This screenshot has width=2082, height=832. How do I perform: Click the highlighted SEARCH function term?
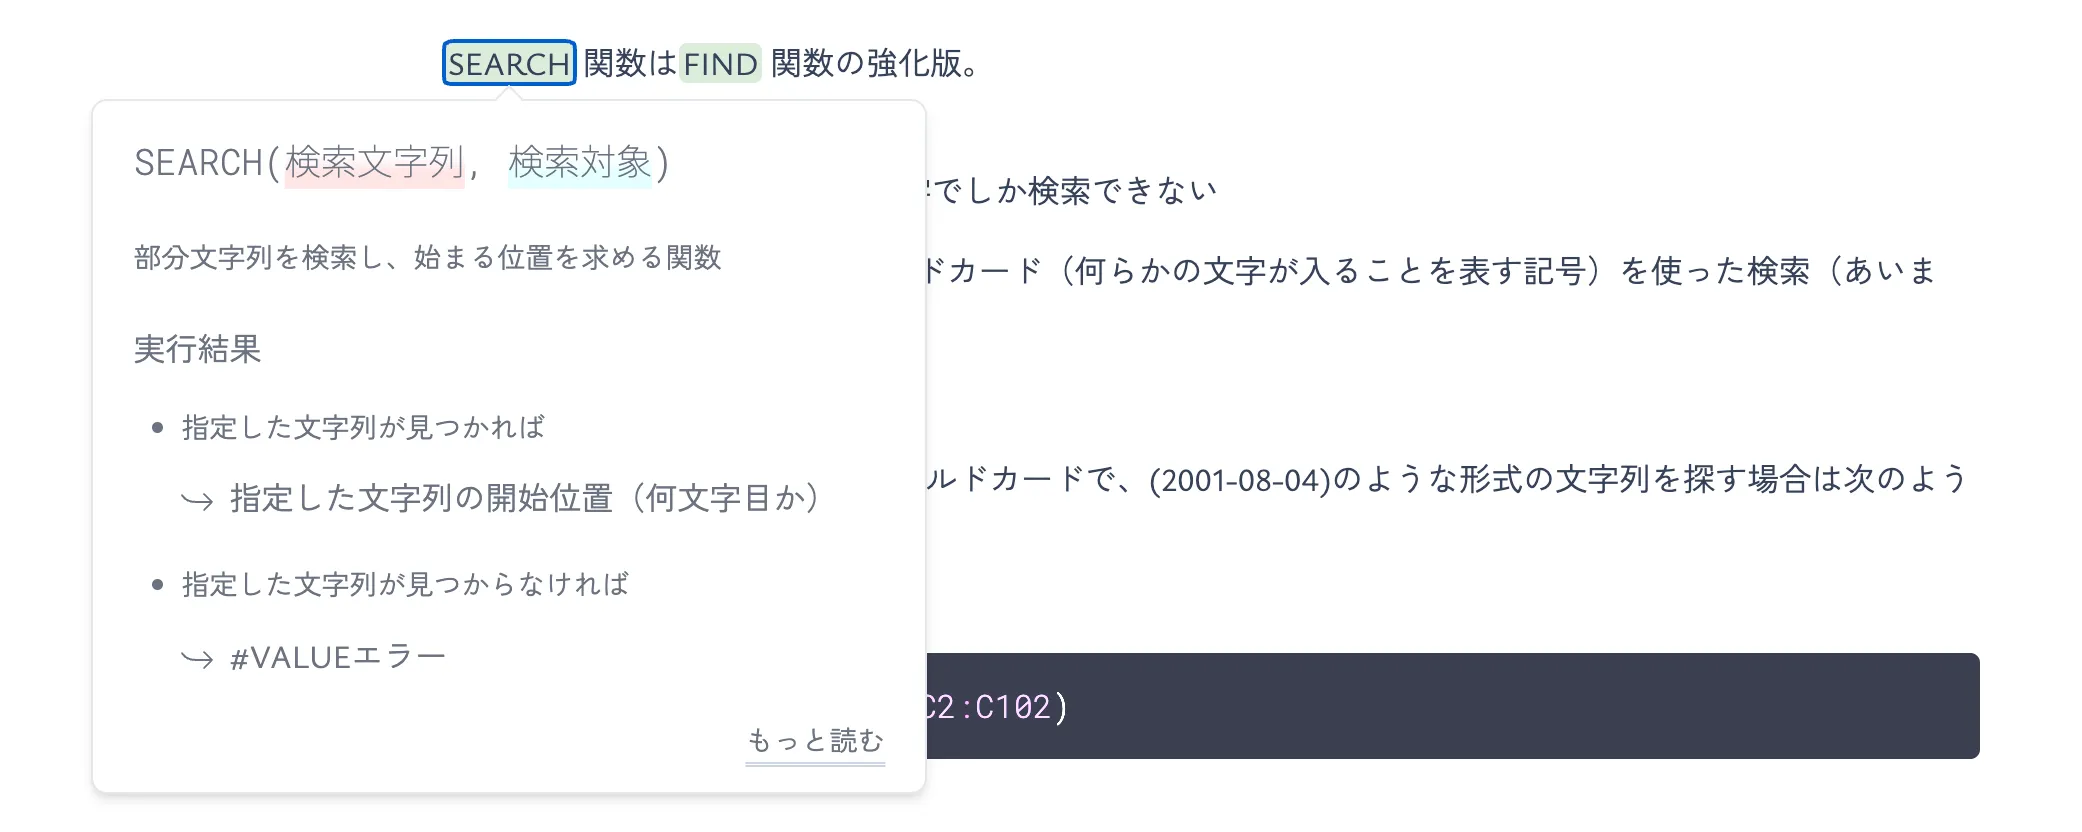509,64
